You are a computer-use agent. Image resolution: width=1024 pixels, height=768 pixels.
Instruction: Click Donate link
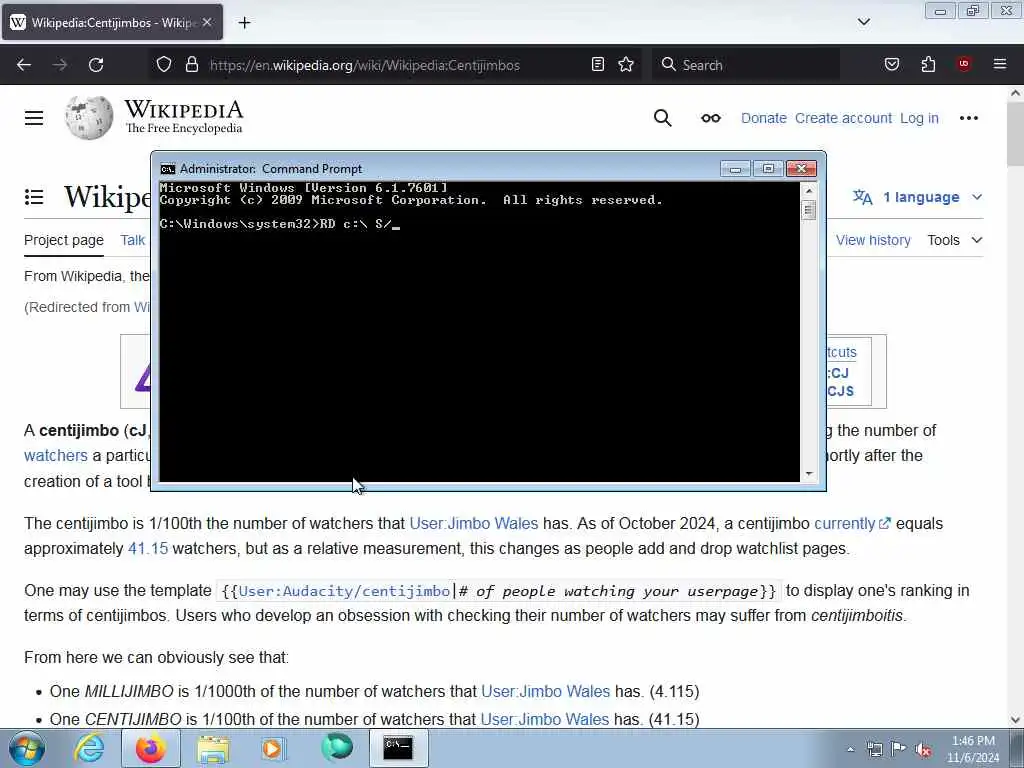coord(763,118)
